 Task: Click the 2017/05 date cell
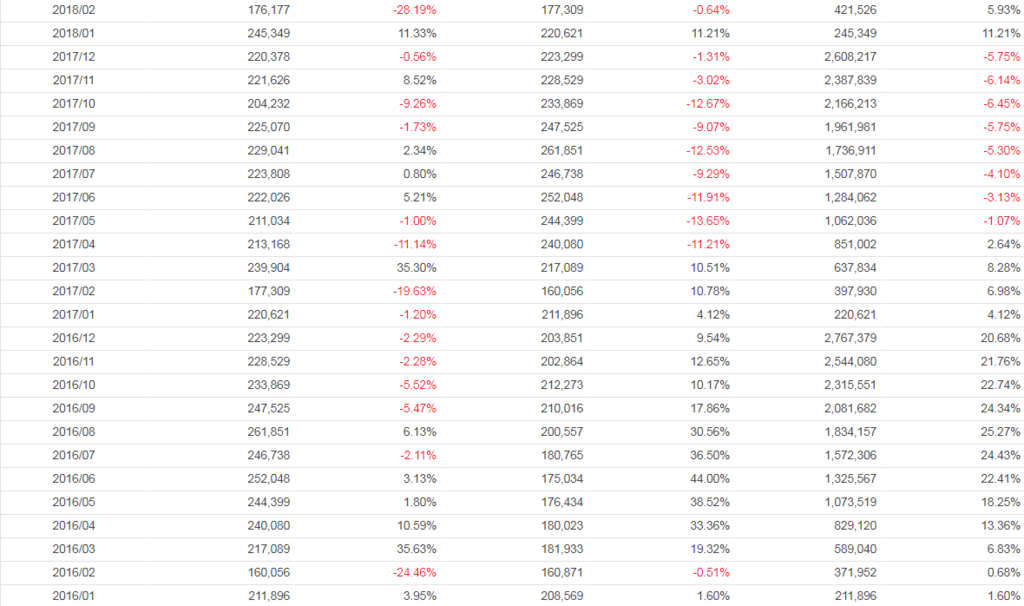74,221
